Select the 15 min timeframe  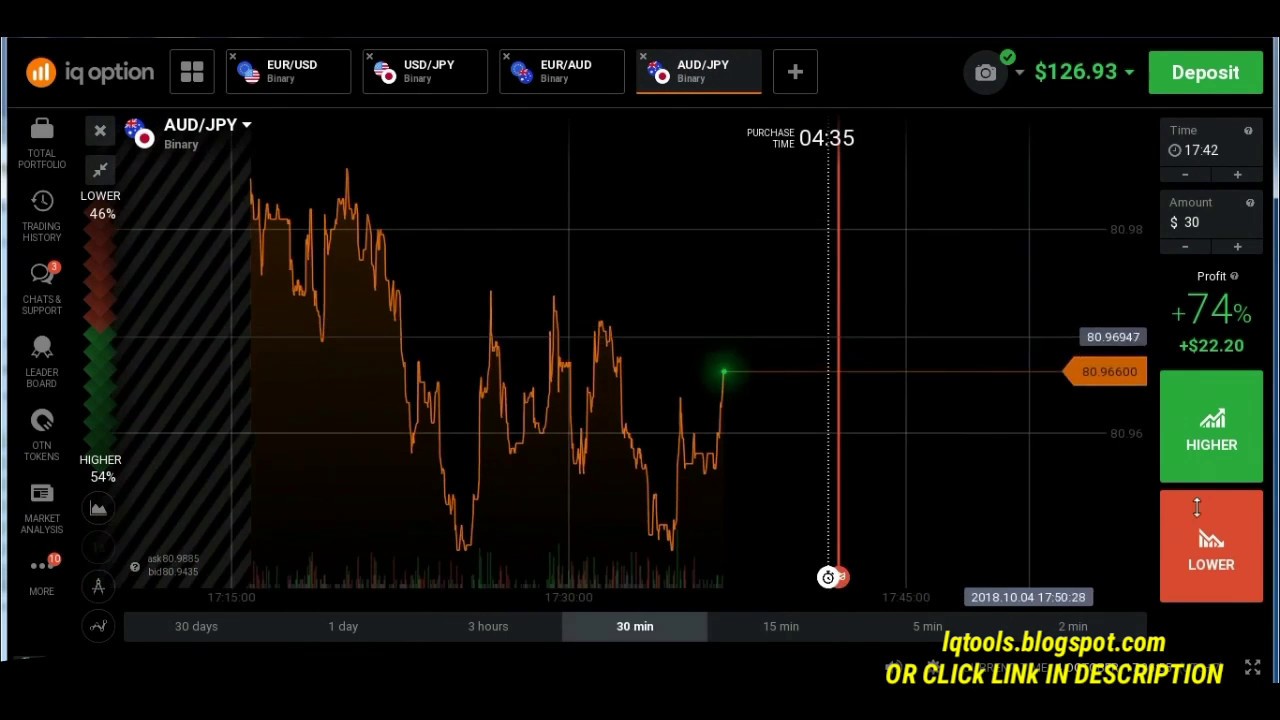781,626
